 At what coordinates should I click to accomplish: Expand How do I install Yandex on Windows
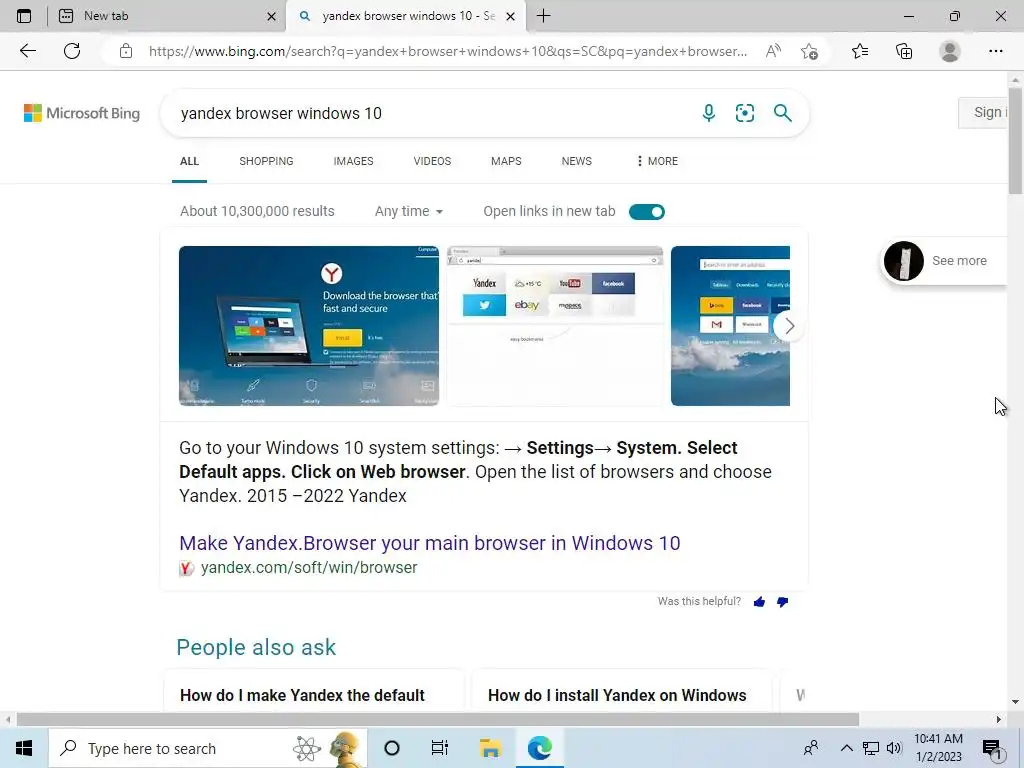(x=621, y=692)
